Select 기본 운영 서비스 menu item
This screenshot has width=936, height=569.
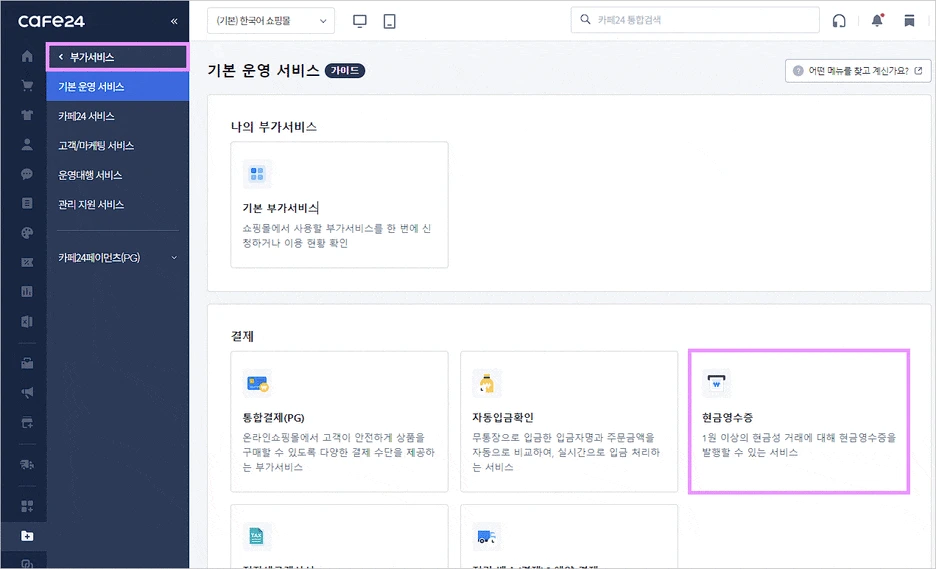tap(118, 87)
